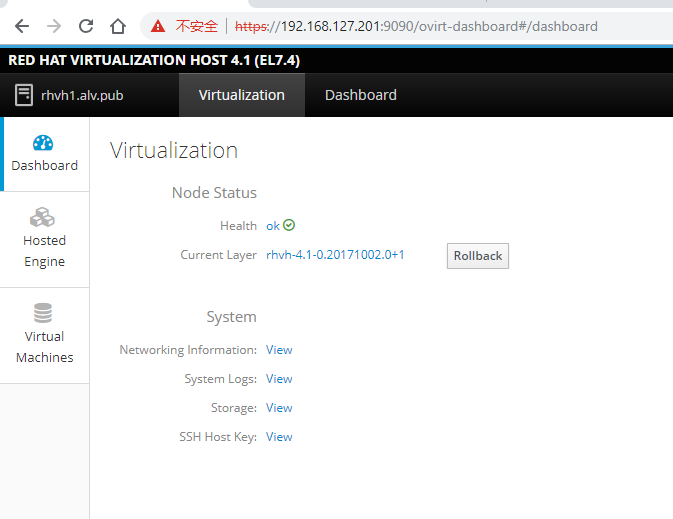The width and height of the screenshot is (673, 519).
Task: Click the Current Layer label
Action: (218, 255)
